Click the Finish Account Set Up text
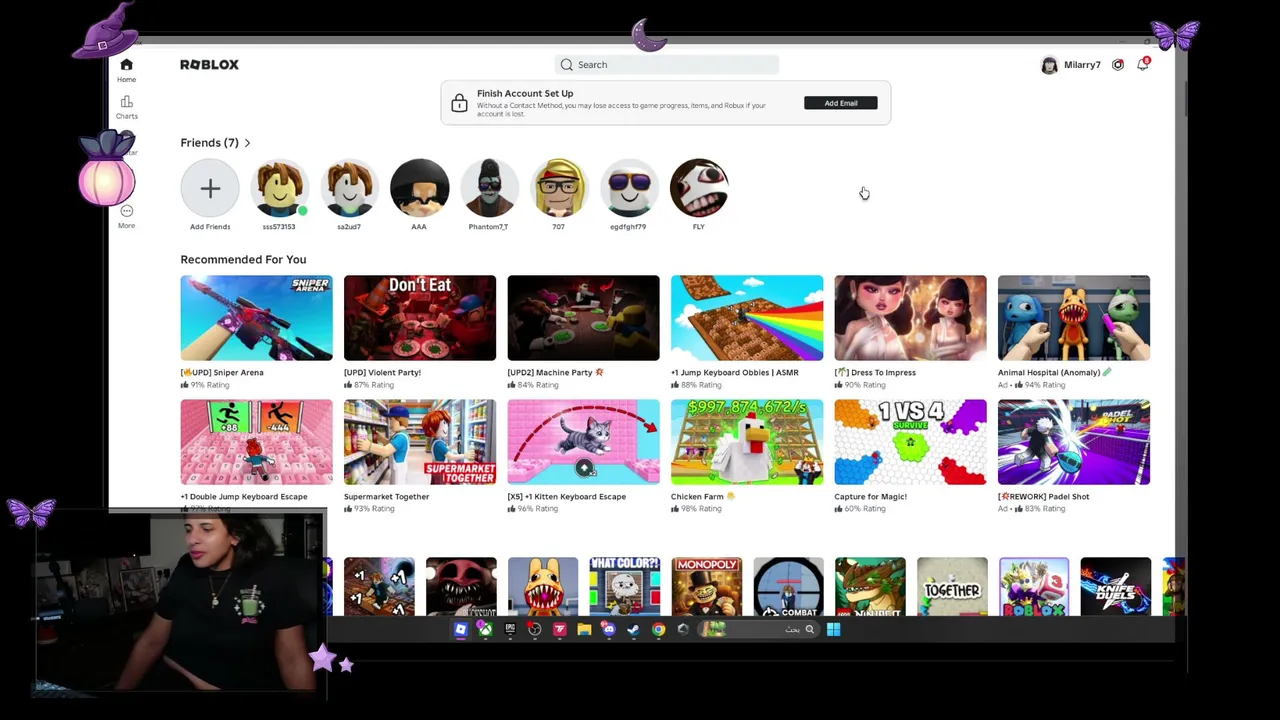 click(x=525, y=94)
